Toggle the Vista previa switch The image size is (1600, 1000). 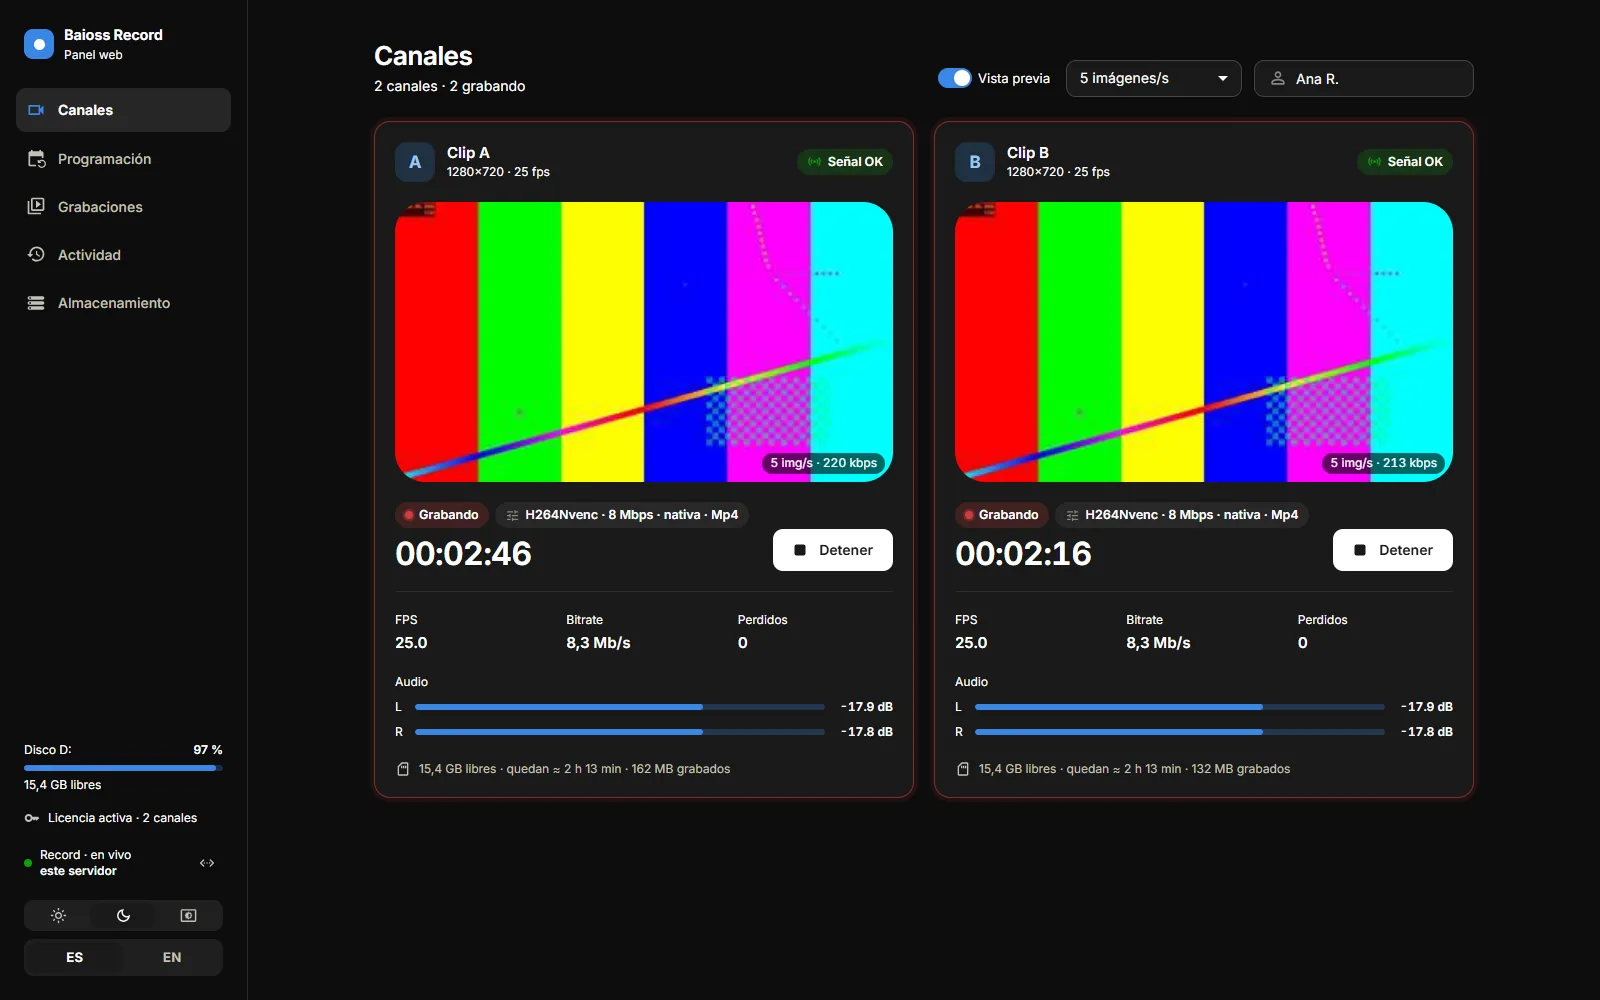[955, 78]
